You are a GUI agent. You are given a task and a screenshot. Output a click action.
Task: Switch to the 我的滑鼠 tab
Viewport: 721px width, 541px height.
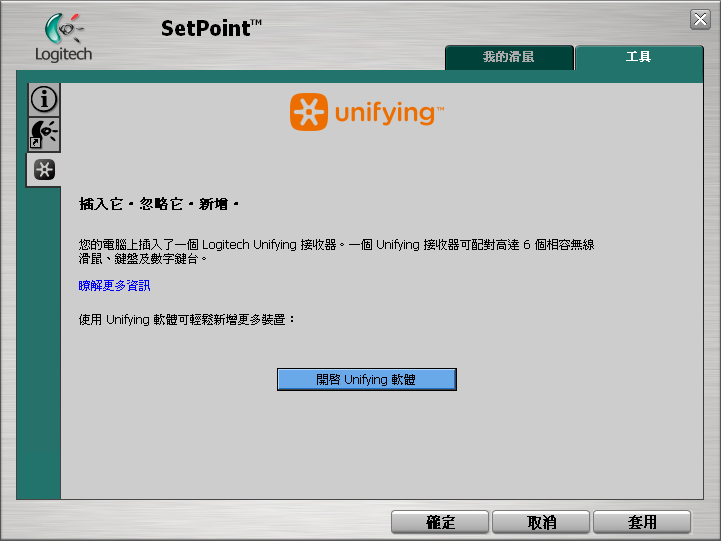[x=509, y=57]
